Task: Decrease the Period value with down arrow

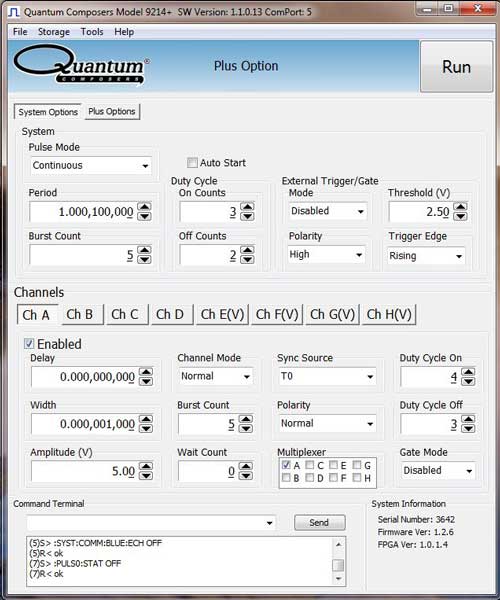Action: pyautogui.click(x=145, y=216)
